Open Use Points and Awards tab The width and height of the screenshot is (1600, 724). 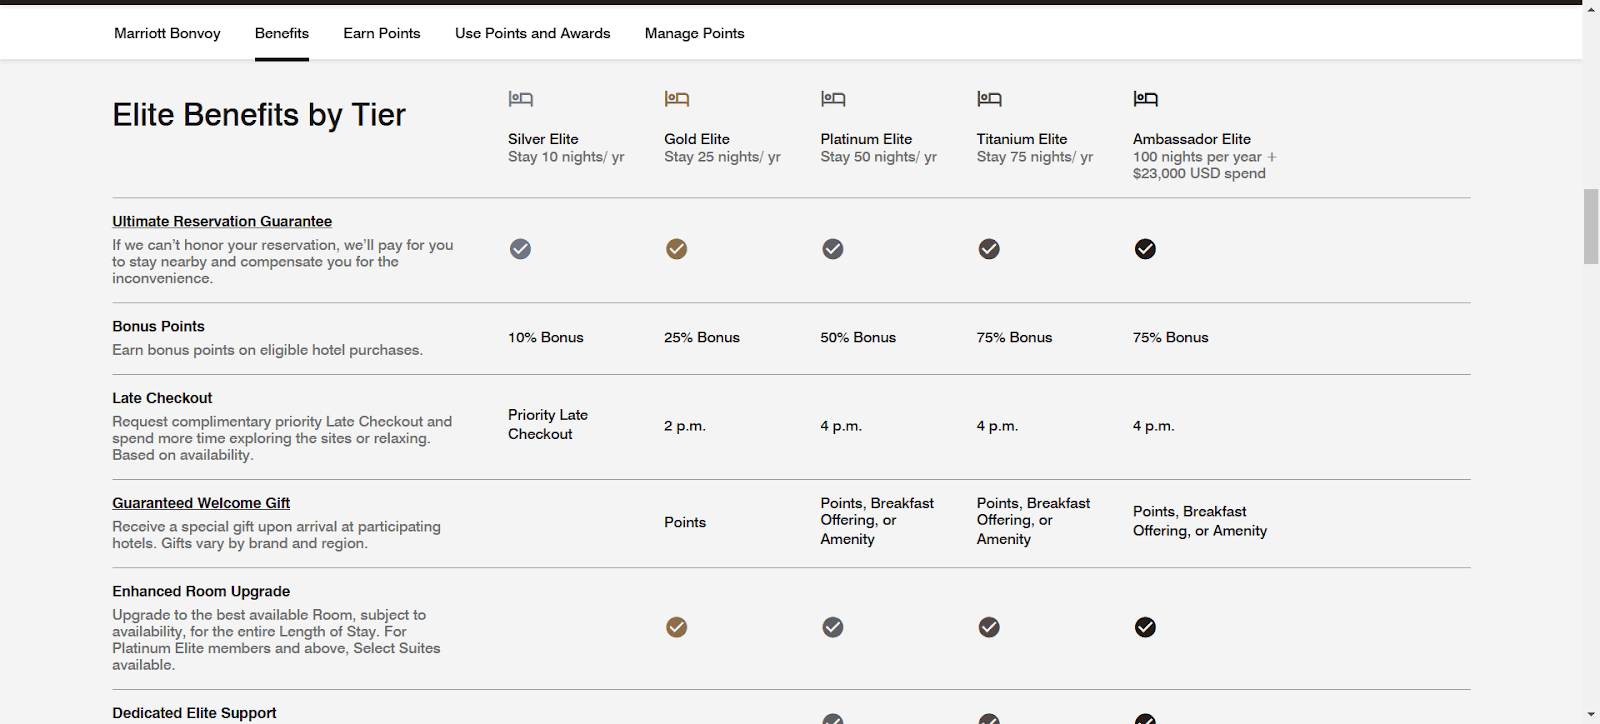(532, 33)
